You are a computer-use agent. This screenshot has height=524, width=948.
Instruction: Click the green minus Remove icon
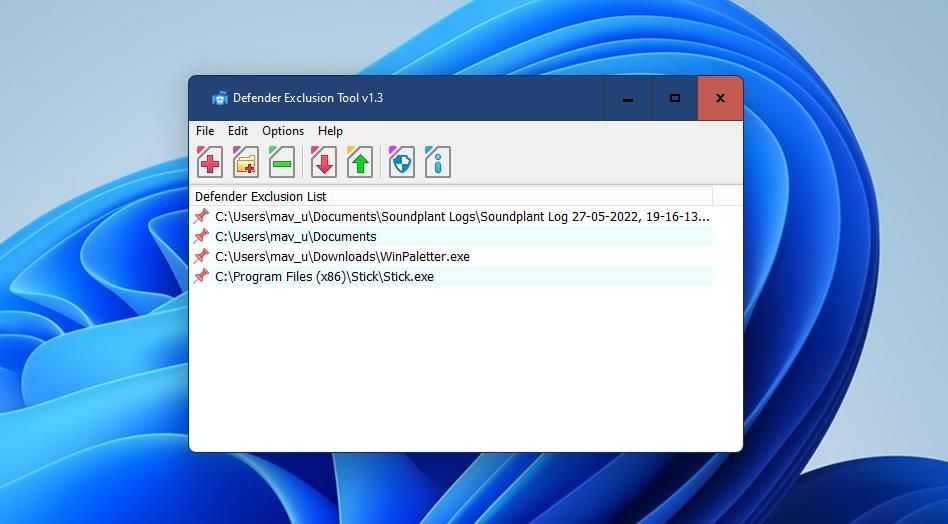[282, 162]
